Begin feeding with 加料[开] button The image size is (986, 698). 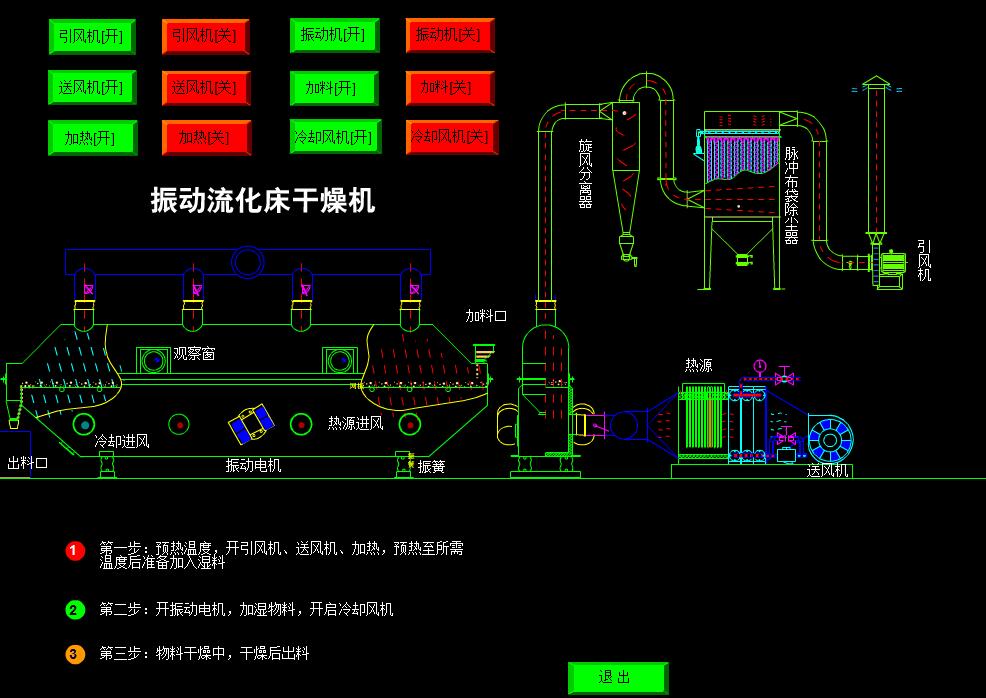point(334,87)
